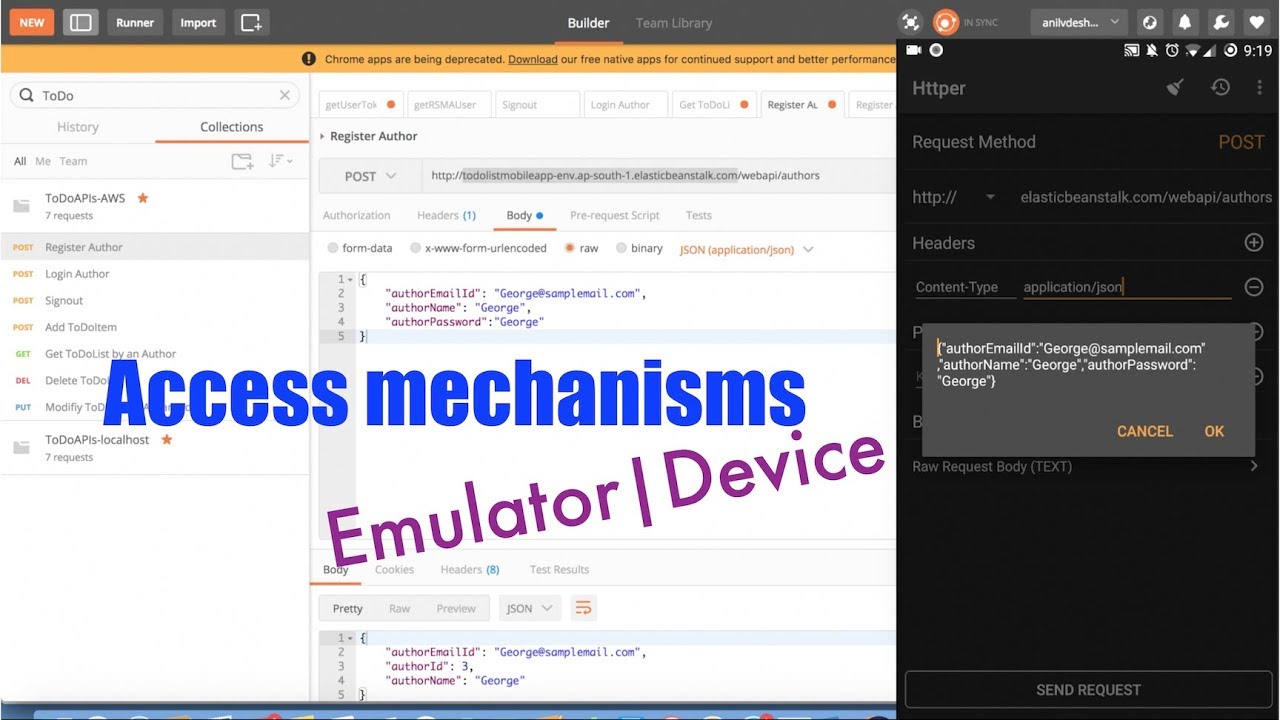Open the Pre-request Script tab
The image size is (1280, 720).
point(615,215)
